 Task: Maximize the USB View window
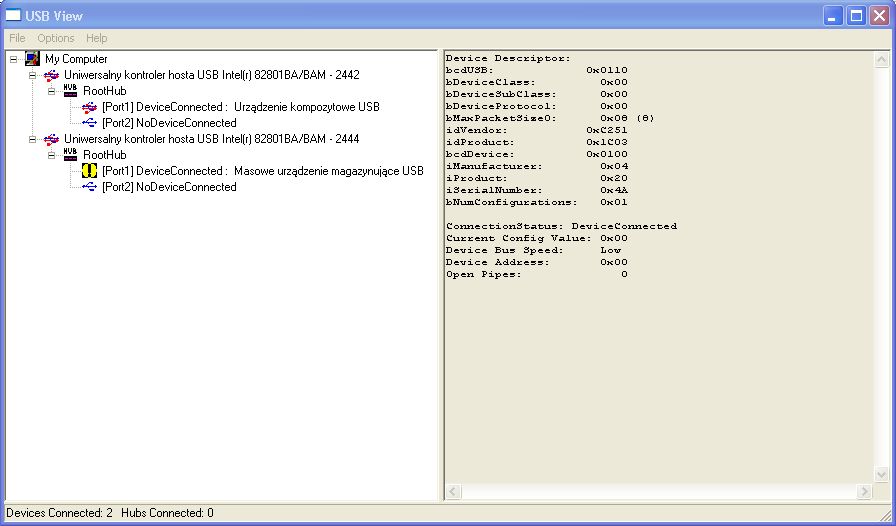tap(856, 15)
